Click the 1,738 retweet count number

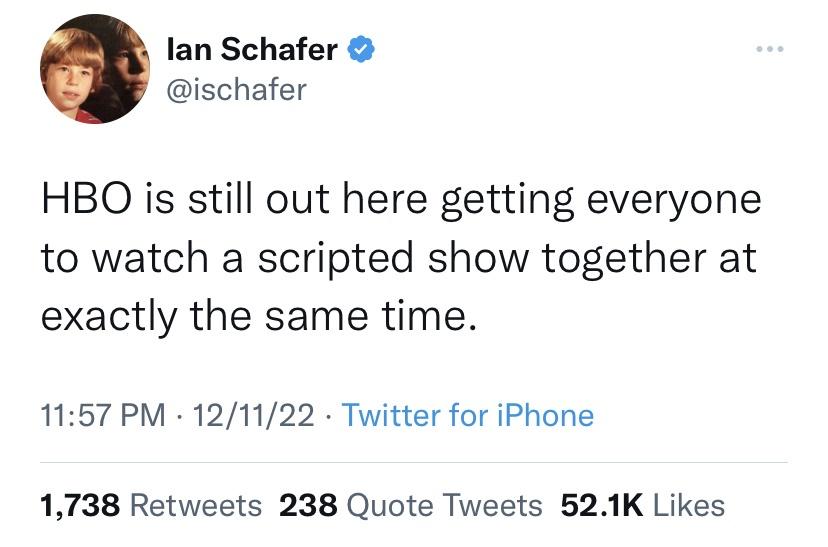point(80,505)
